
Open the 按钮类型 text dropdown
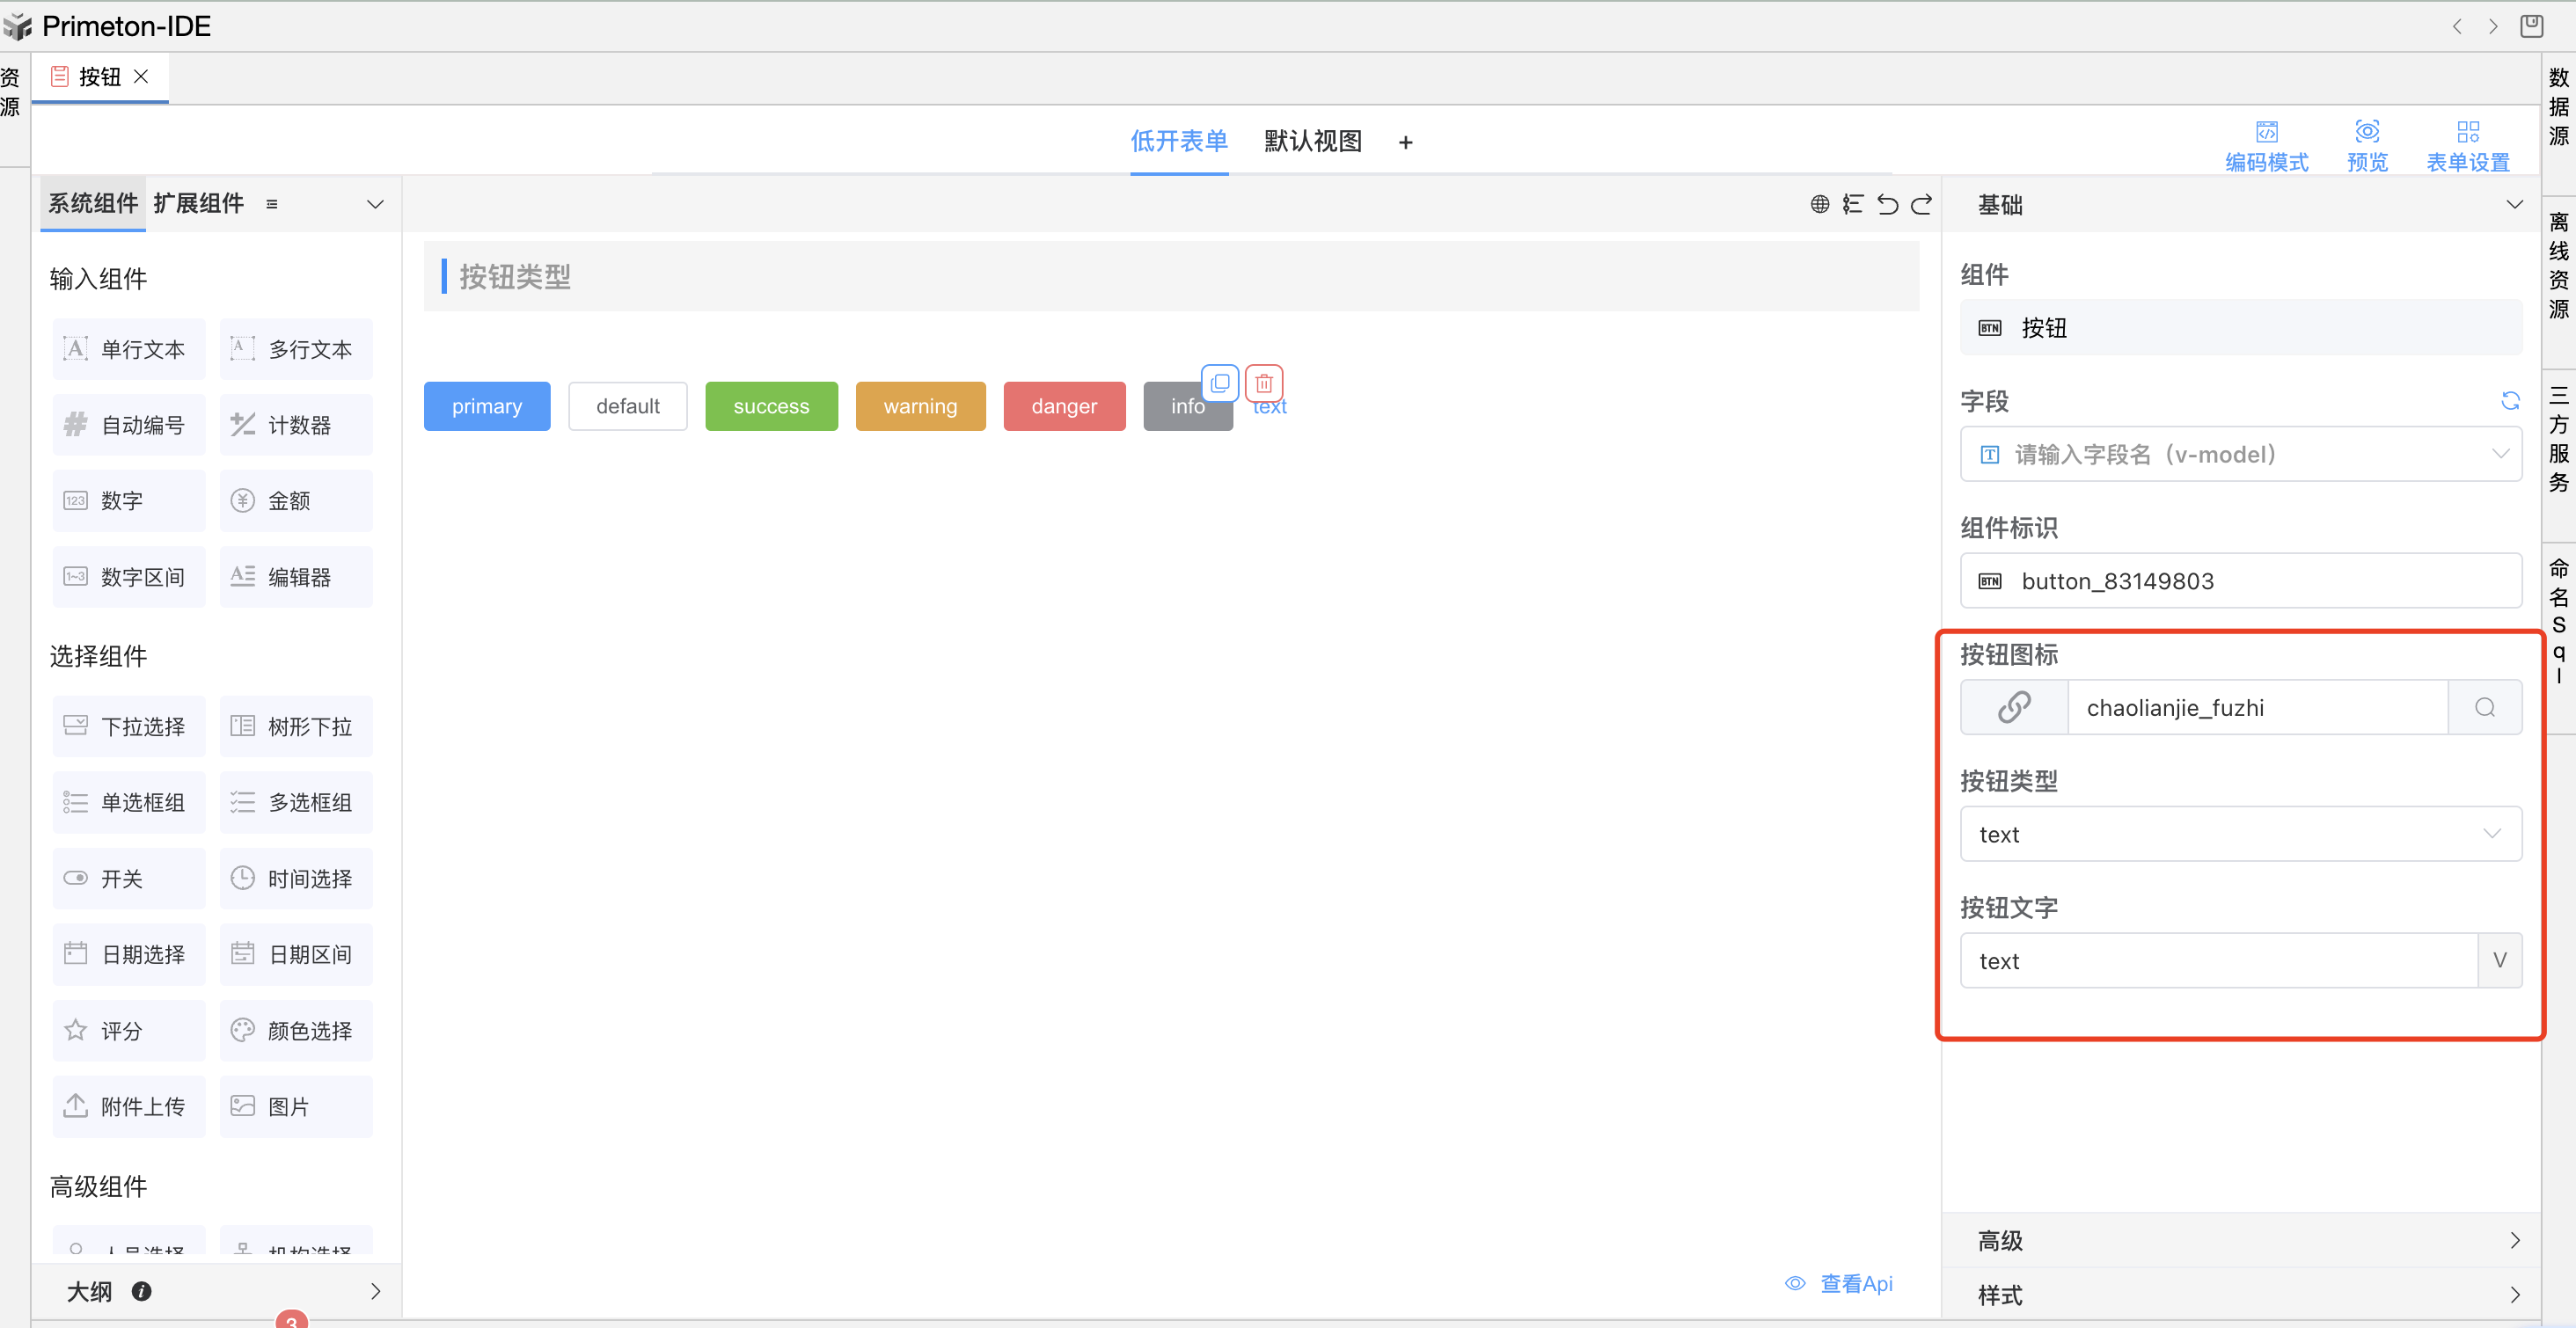coord(2240,834)
